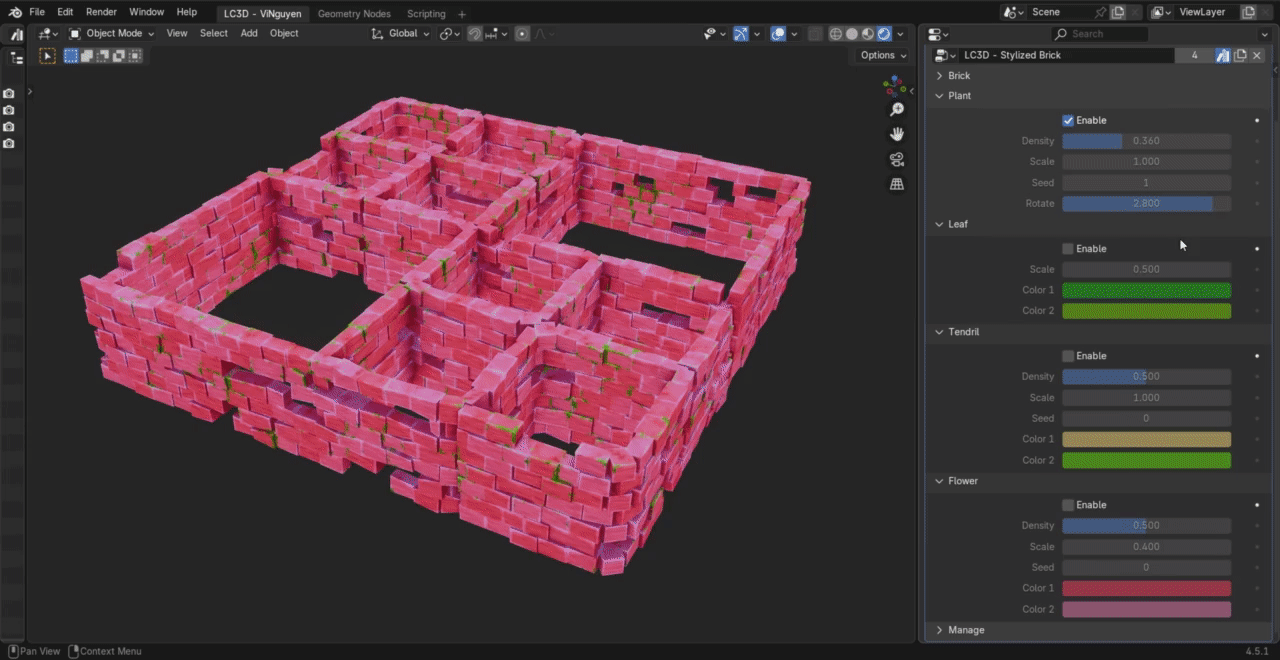Image resolution: width=1280 pixels, height=660 pixels.
Task: Toggle X-ray mode button
Action: 815,33
